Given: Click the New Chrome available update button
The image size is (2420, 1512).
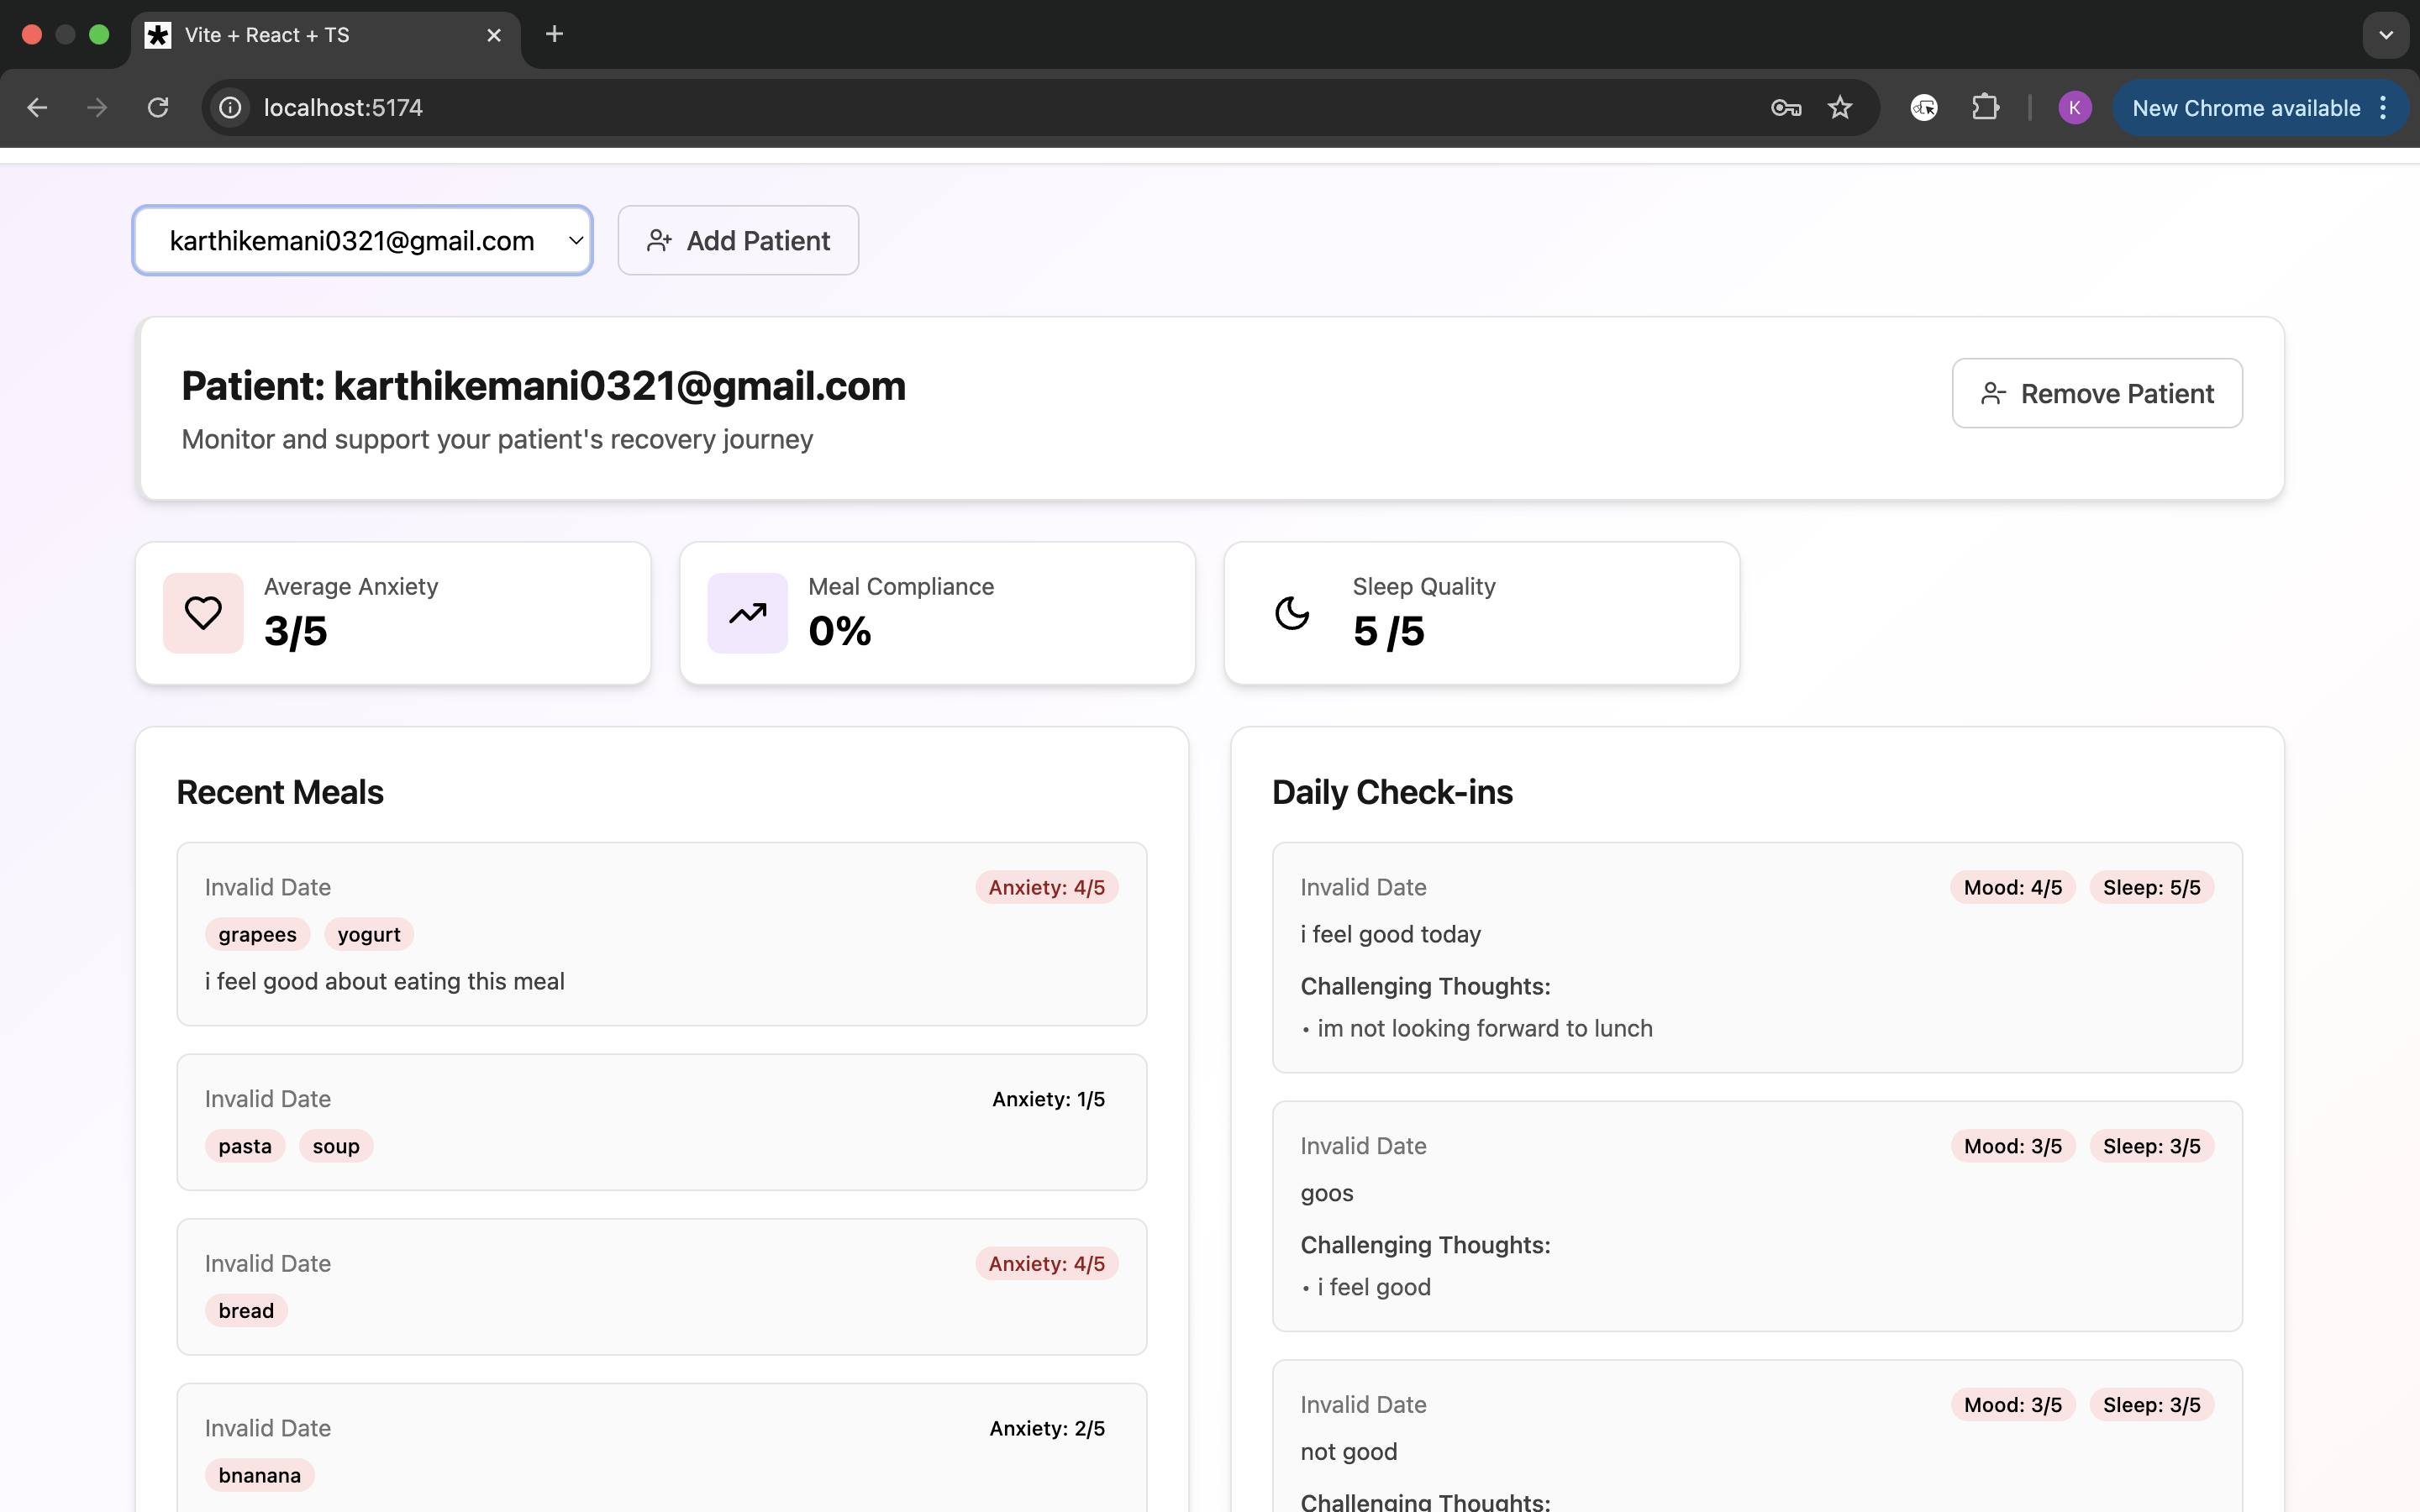Looking at the screenshot, I should pyautogui.click(x=2244, y=108).
